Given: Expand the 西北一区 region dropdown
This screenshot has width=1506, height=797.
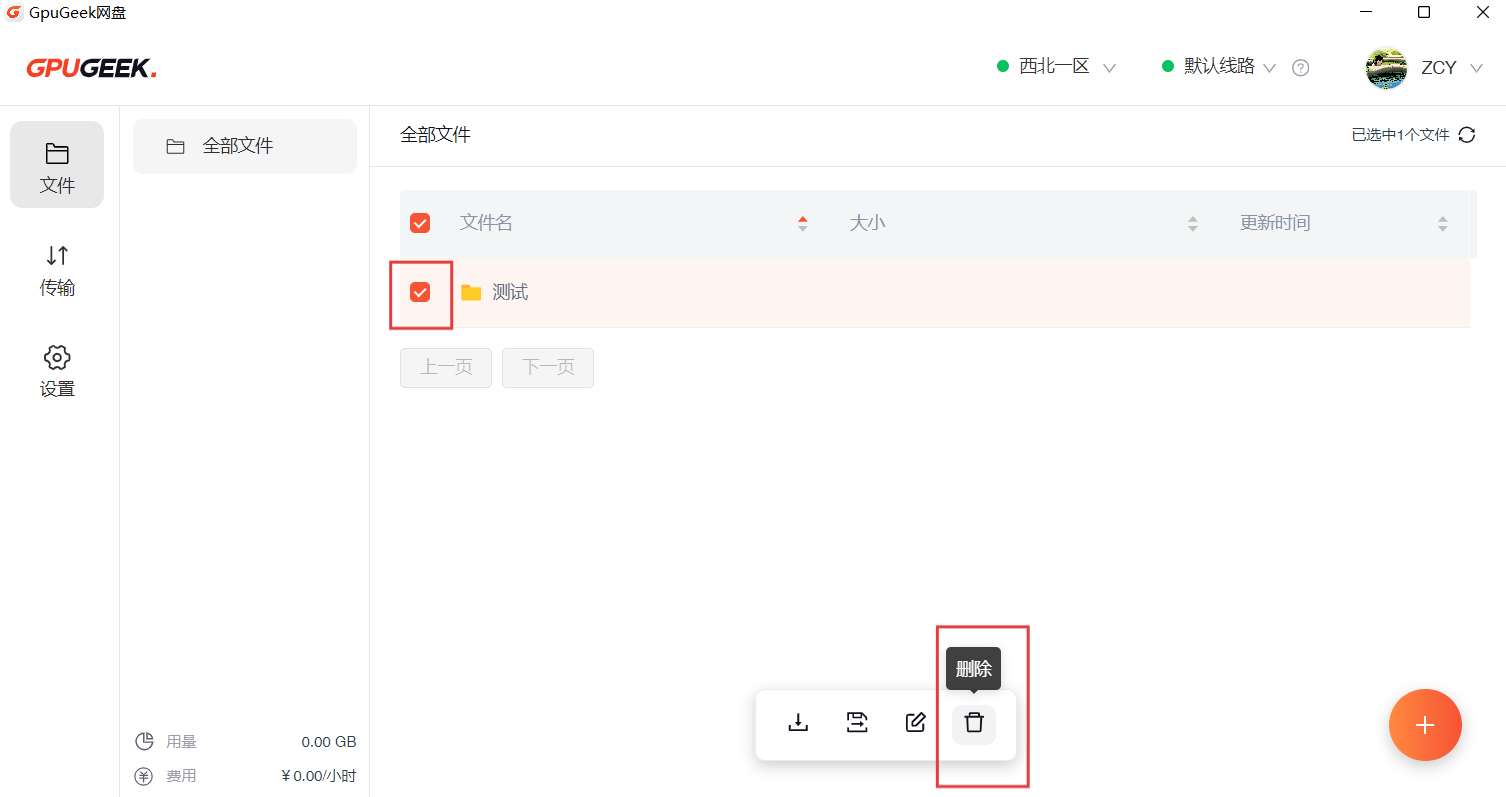Looking at the screenshot, I should 1057,67.
